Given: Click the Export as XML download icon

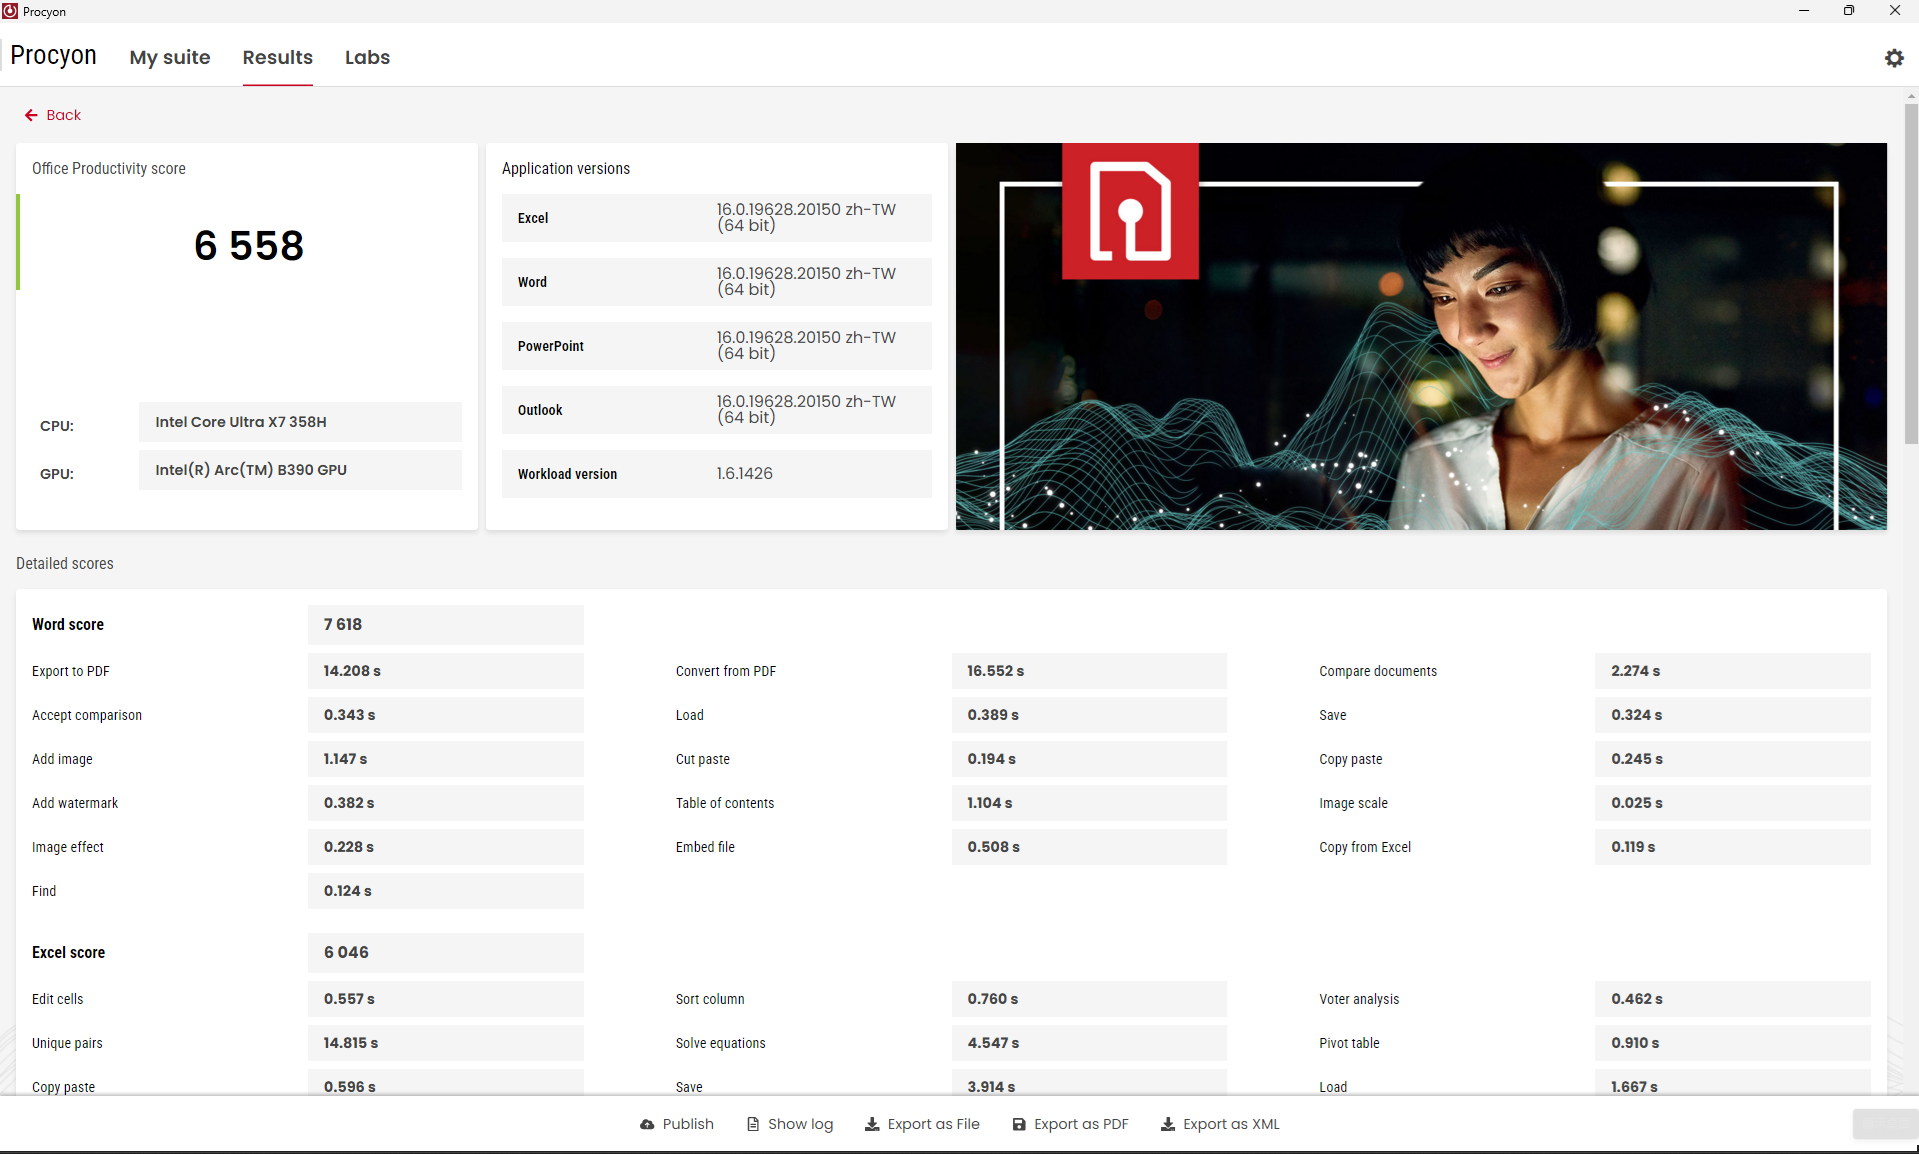Looking at the screenshot, I should click(x=1167, y=1124).
